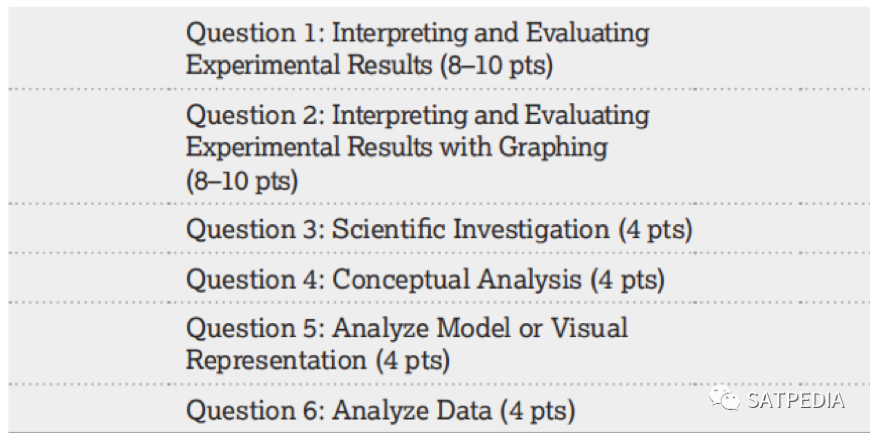Click "Experimental Results" text under Question 1
Screen dimensions: 870x433
tap(309, 65)
